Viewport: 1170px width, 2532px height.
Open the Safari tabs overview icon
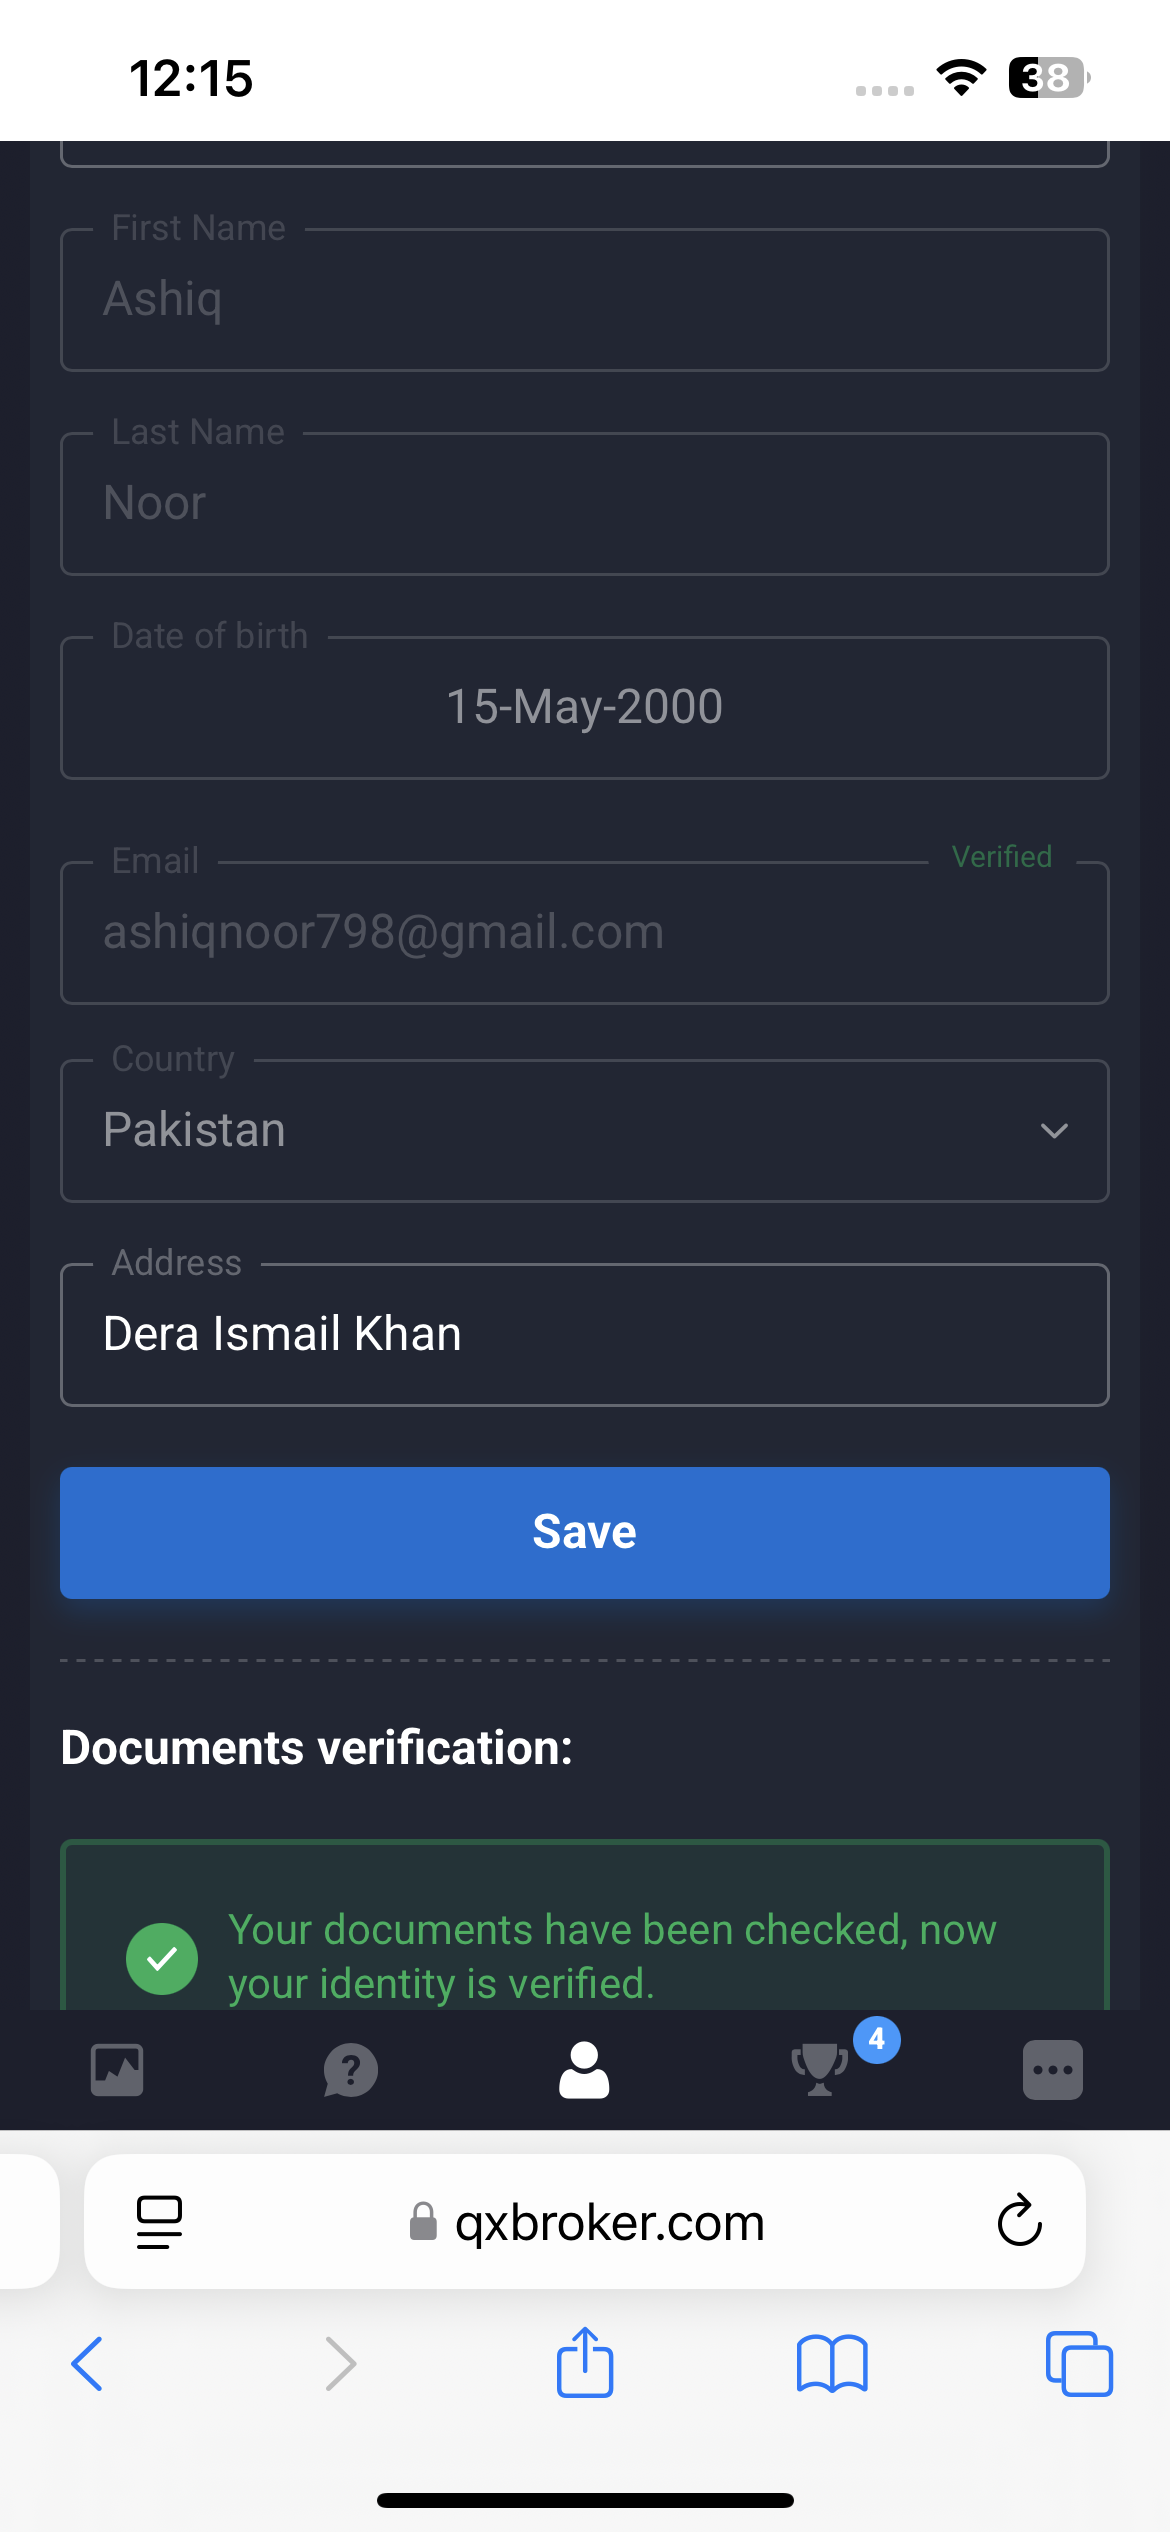click(1078, 2363)
